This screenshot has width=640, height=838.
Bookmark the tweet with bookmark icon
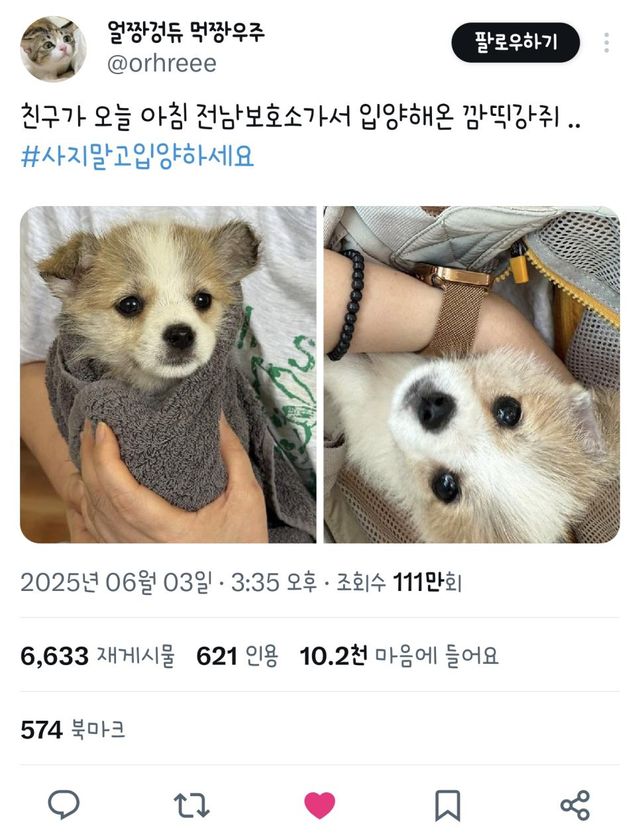pos(447,805)
